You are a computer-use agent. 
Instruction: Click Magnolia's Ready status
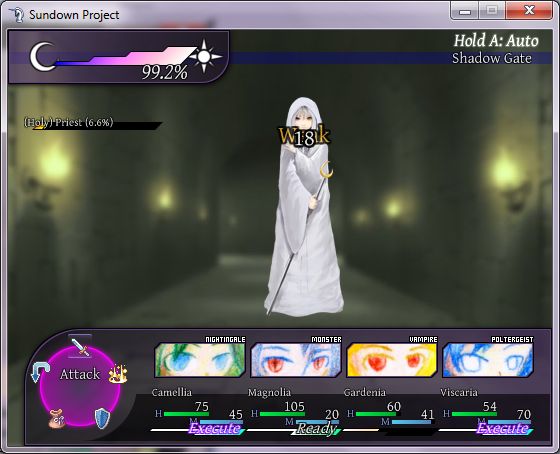click(x=316, y=428)
